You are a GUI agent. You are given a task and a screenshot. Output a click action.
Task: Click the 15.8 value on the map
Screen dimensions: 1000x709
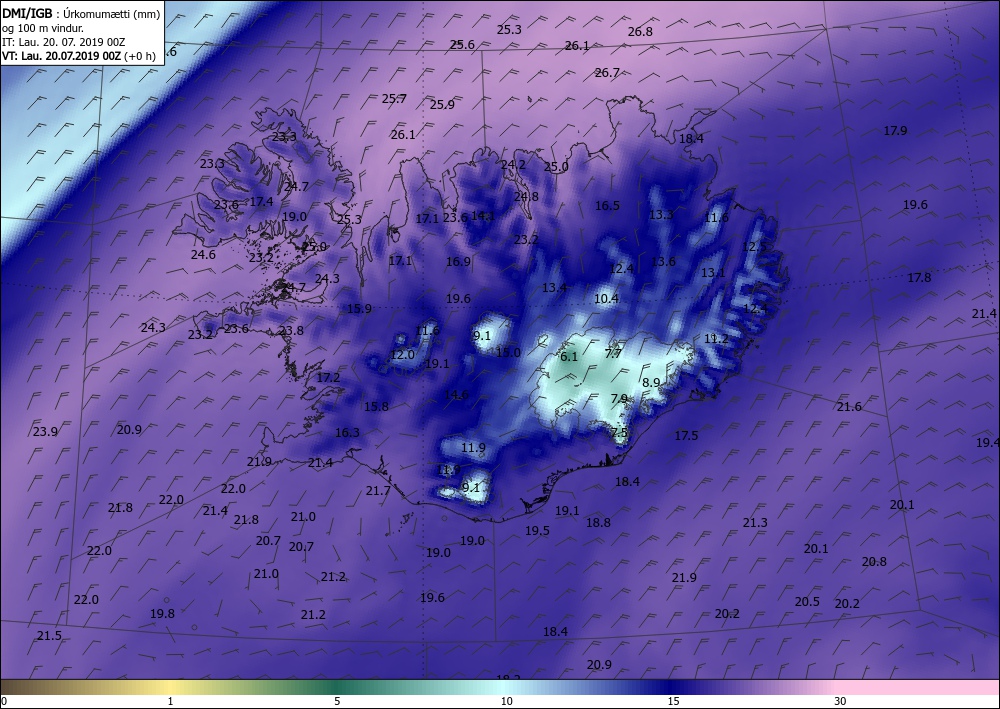point(376,406)
